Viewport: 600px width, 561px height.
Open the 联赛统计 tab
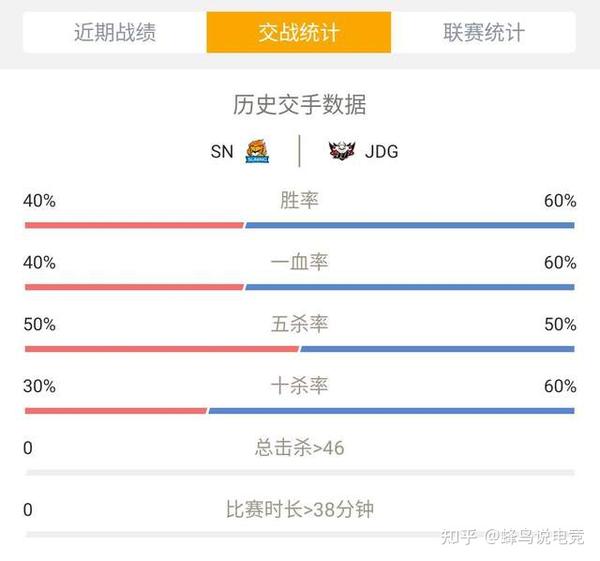click(484, 32)
